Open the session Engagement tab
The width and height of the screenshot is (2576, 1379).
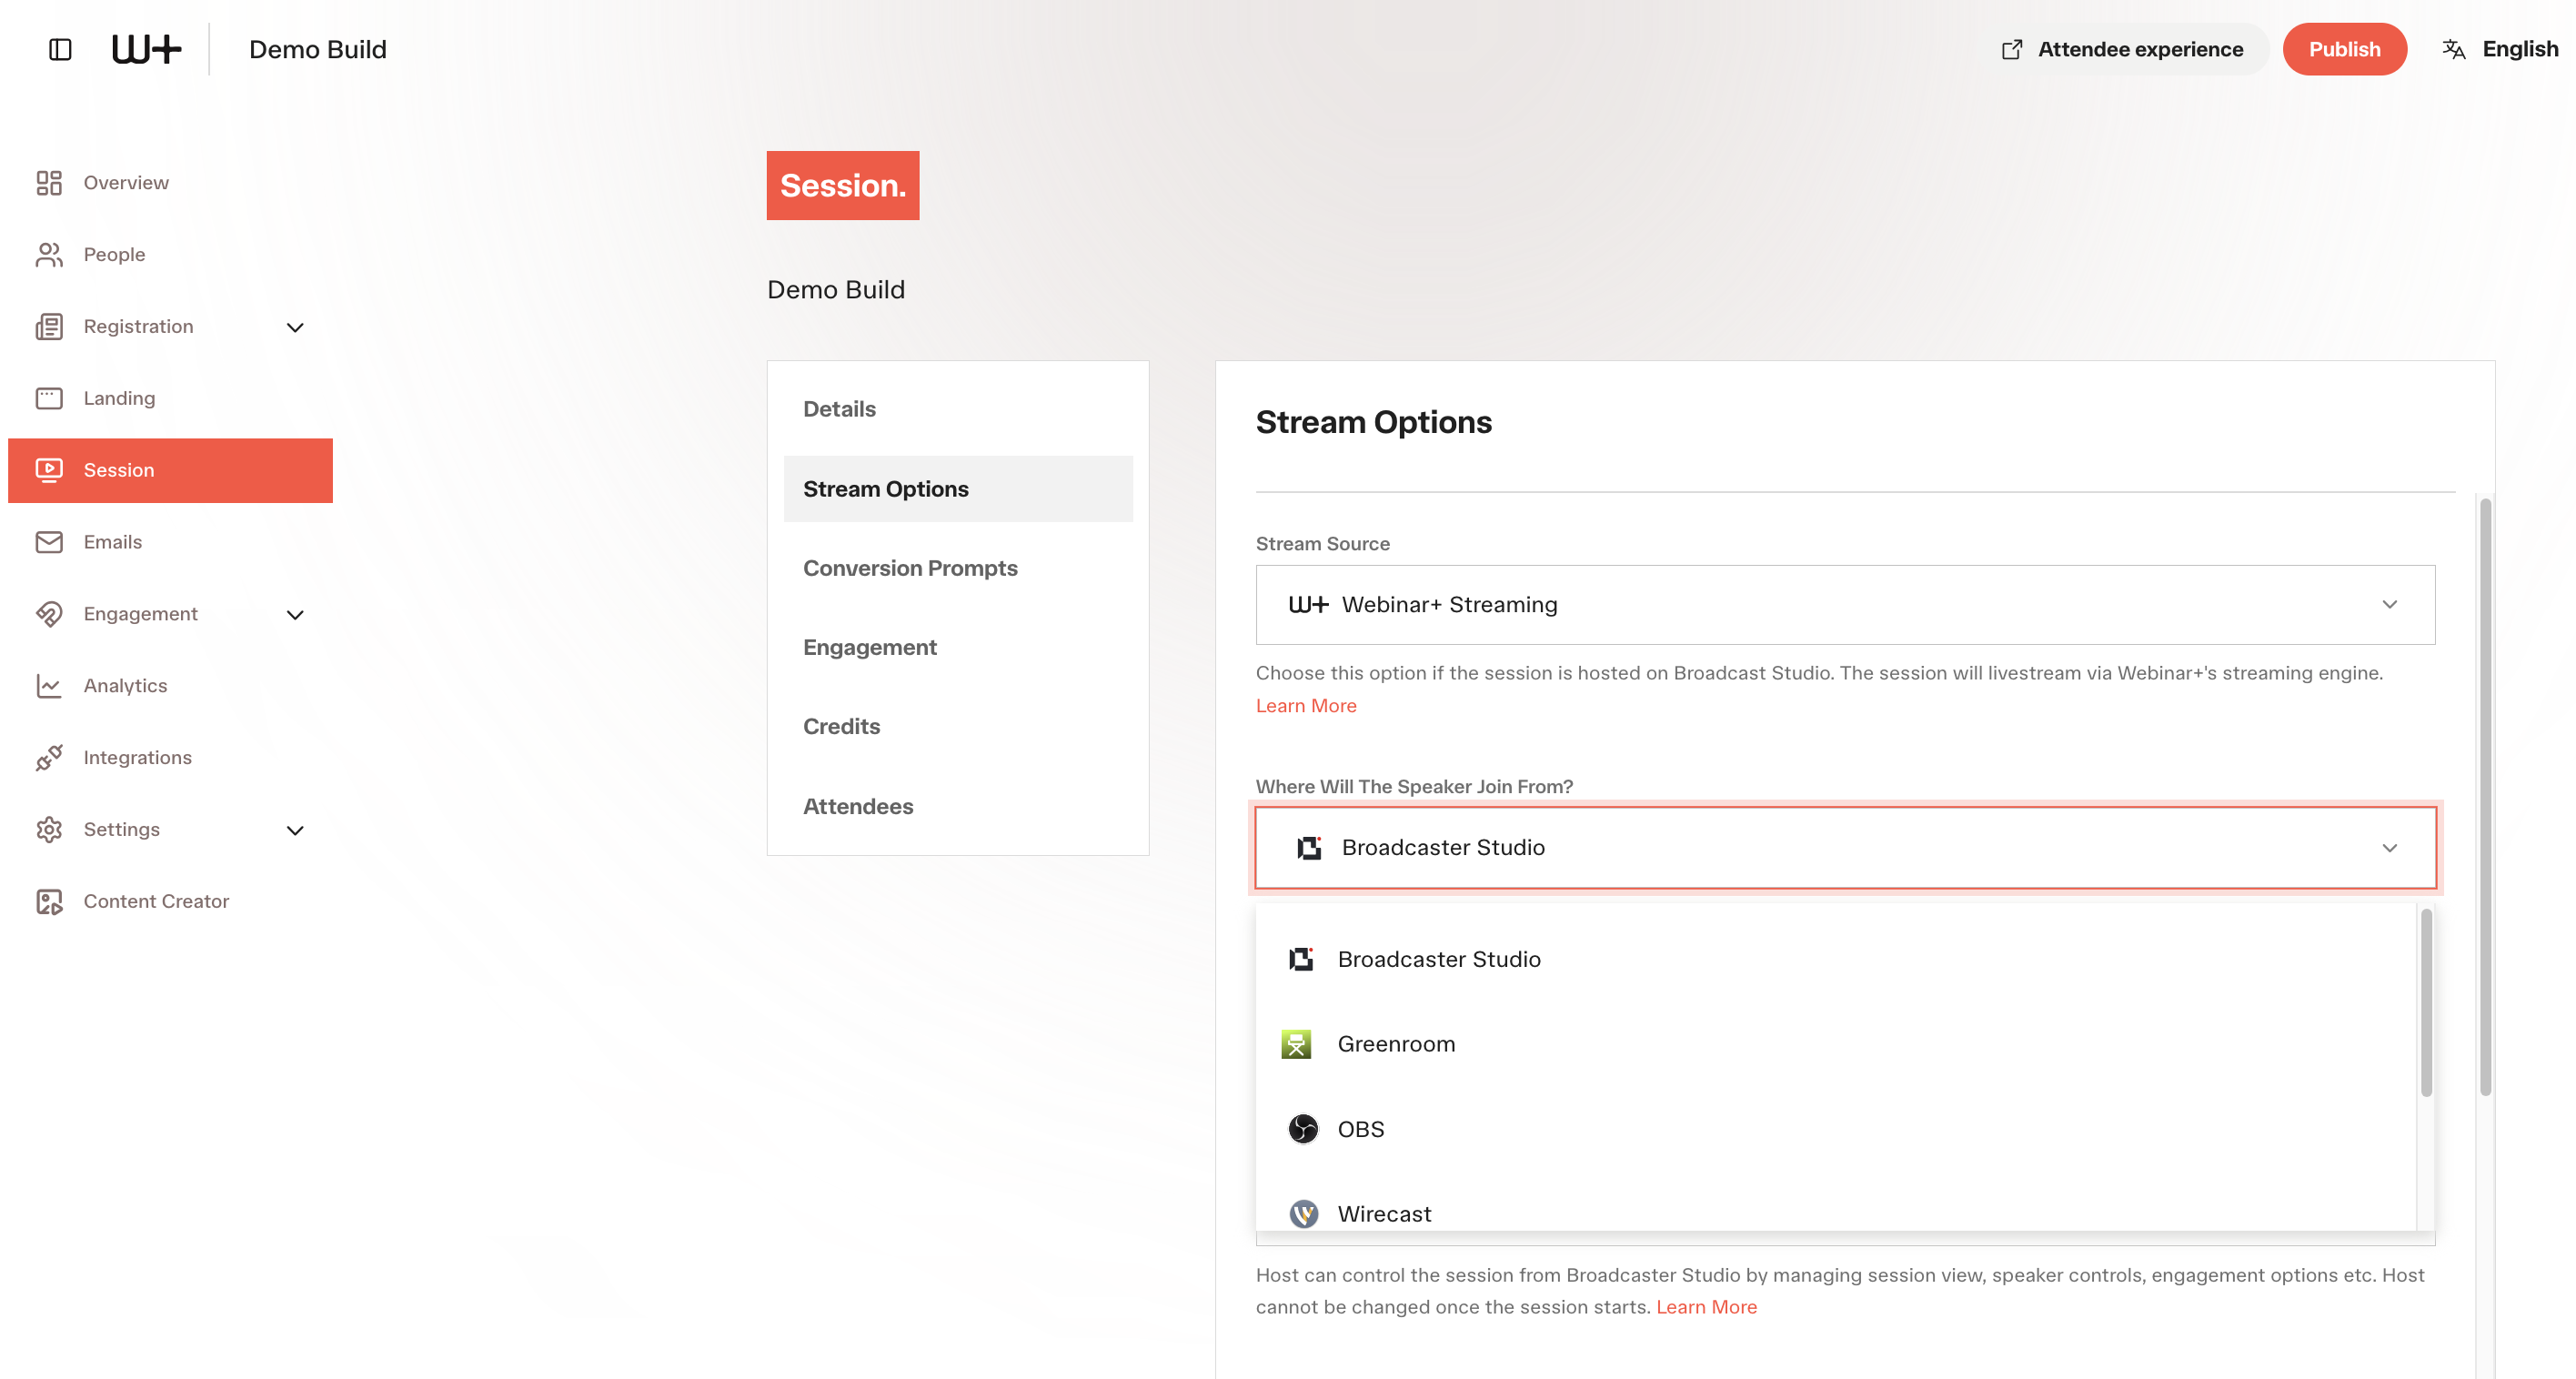958,647
